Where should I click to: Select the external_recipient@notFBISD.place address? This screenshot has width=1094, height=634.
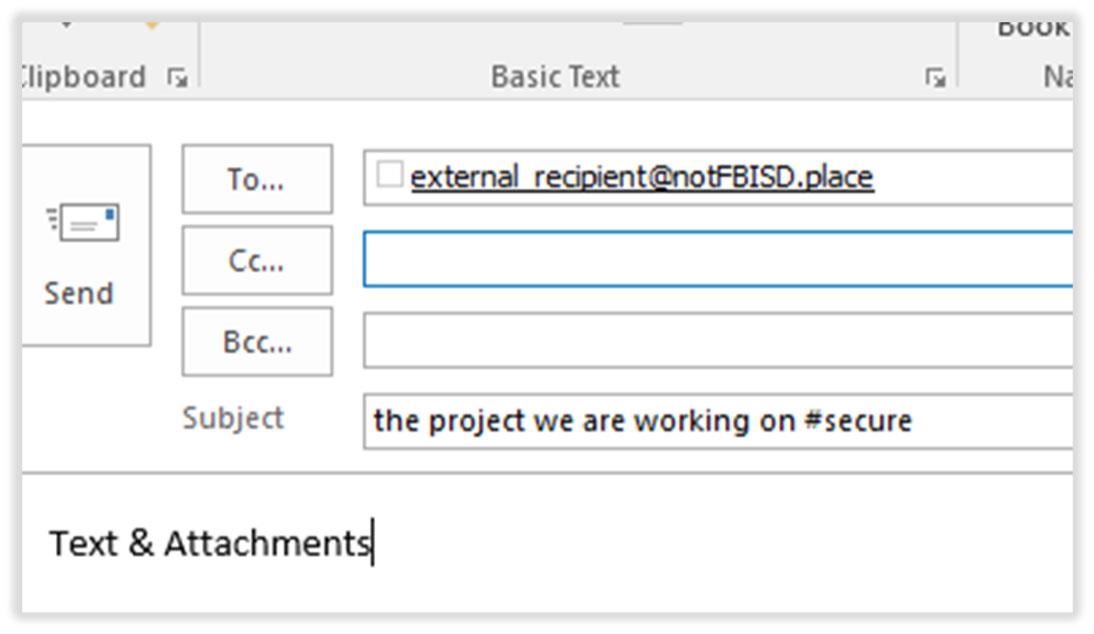(642, 177)
